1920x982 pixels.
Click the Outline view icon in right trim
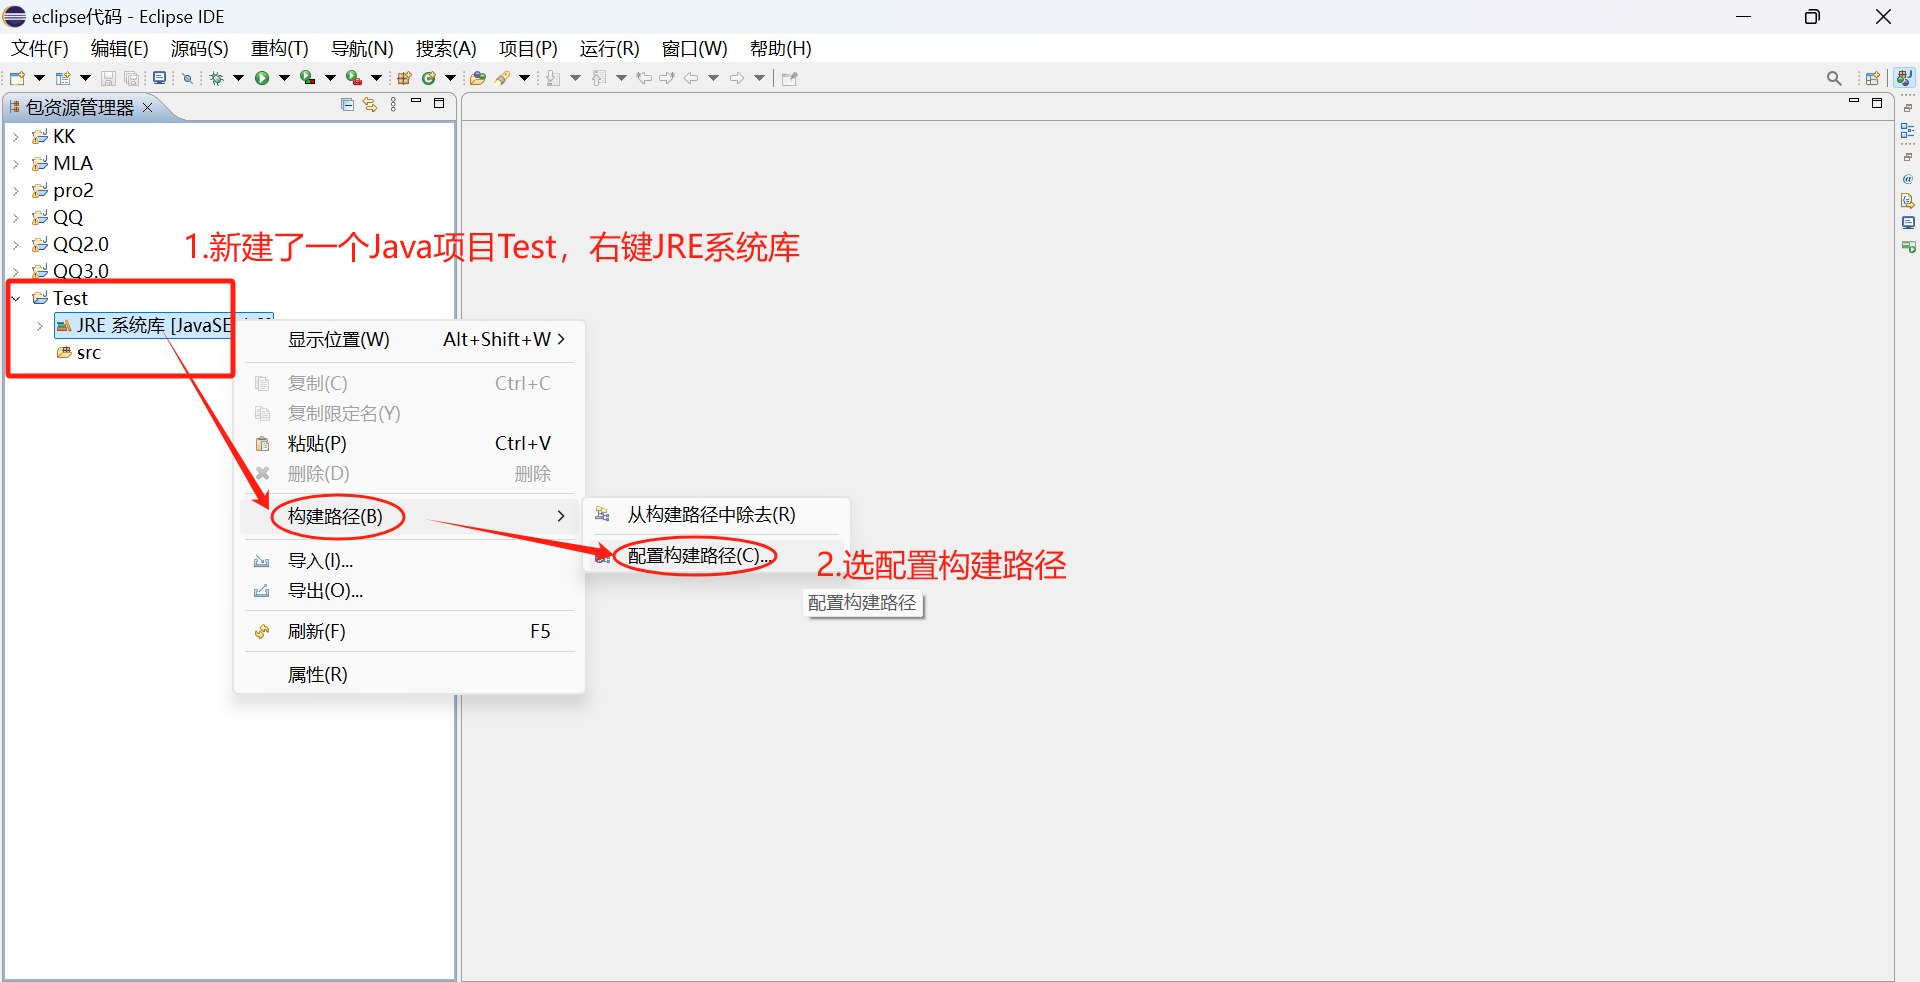1907,130
